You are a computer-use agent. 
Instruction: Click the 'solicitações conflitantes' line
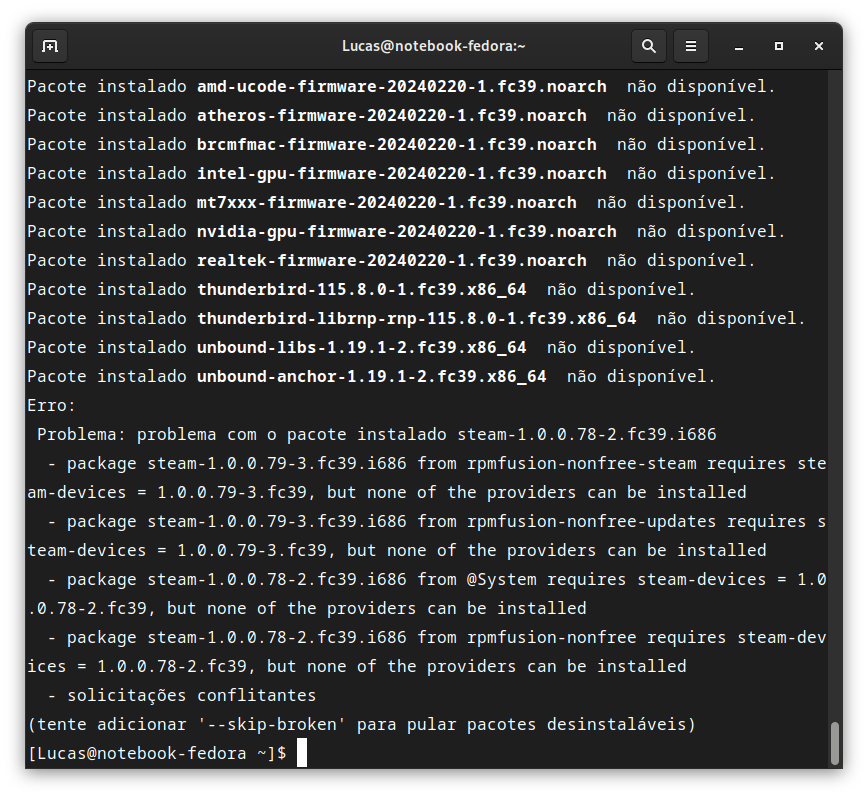click(192, 696)
